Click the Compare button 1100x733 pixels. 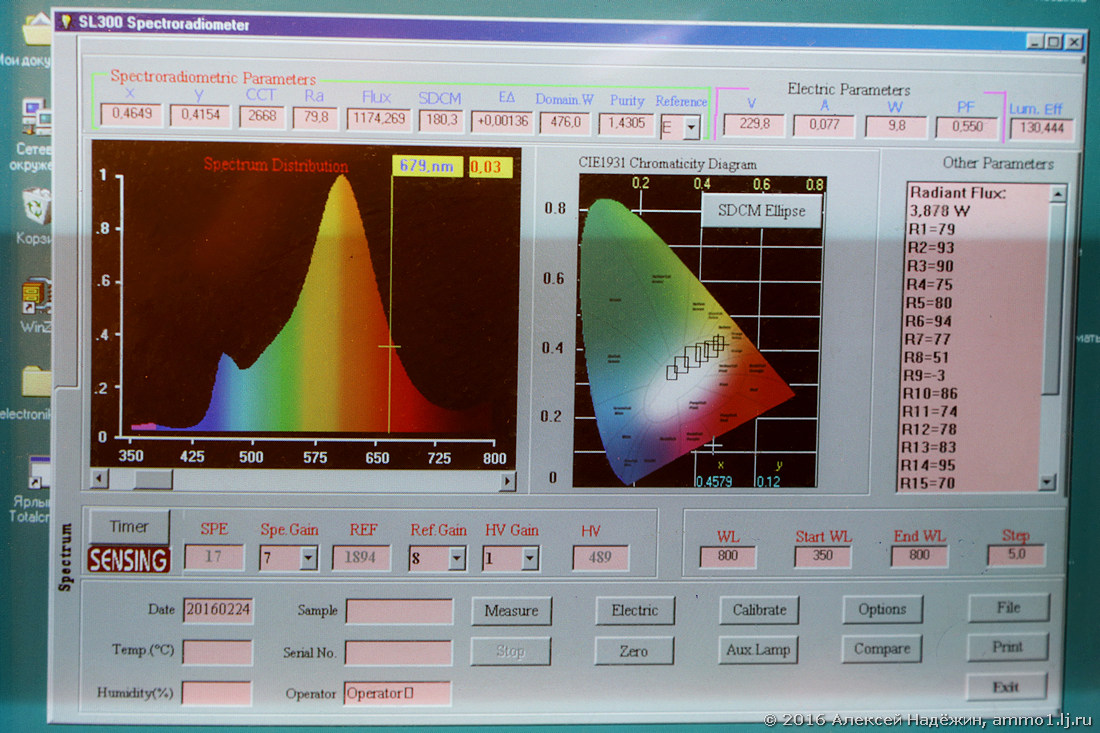(882, 649)
